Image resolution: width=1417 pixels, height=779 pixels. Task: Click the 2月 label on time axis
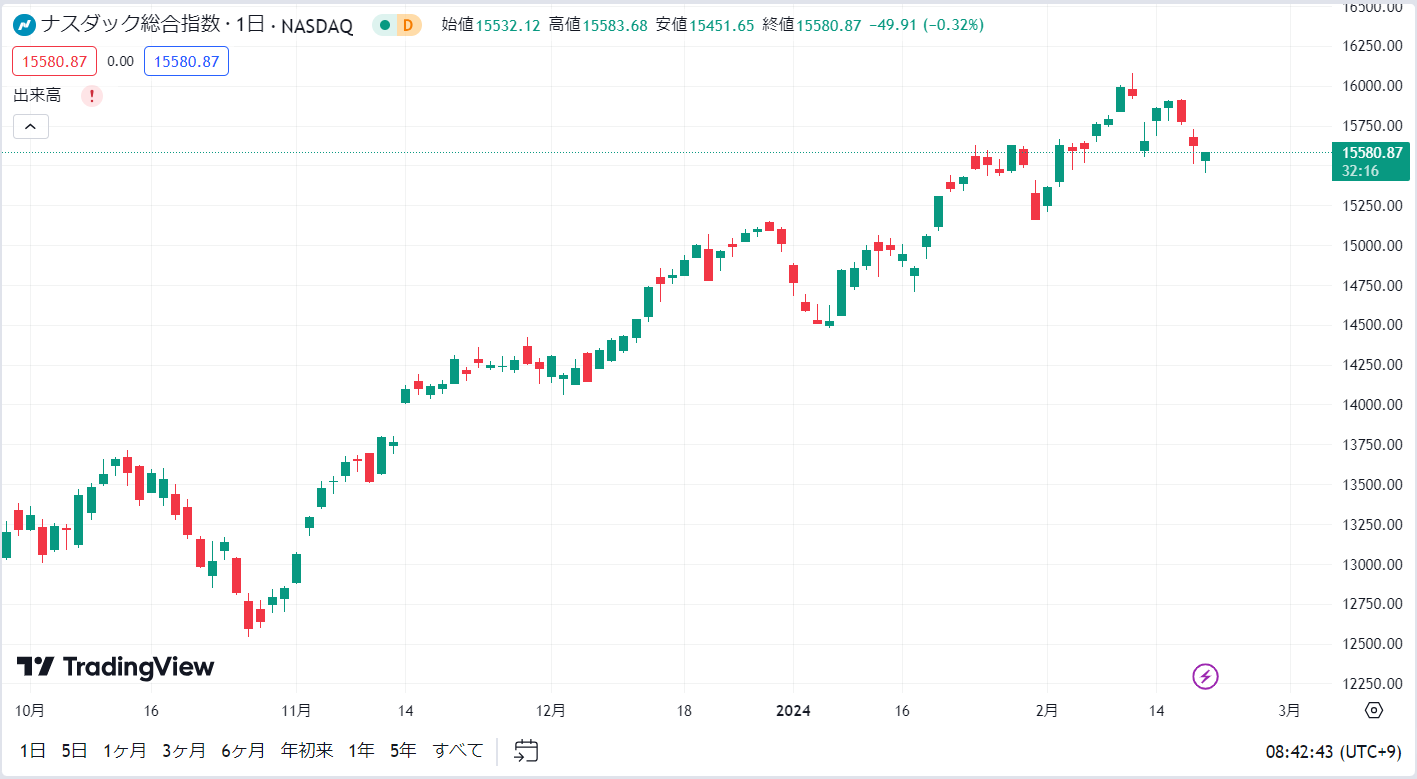coord(1046,711)
